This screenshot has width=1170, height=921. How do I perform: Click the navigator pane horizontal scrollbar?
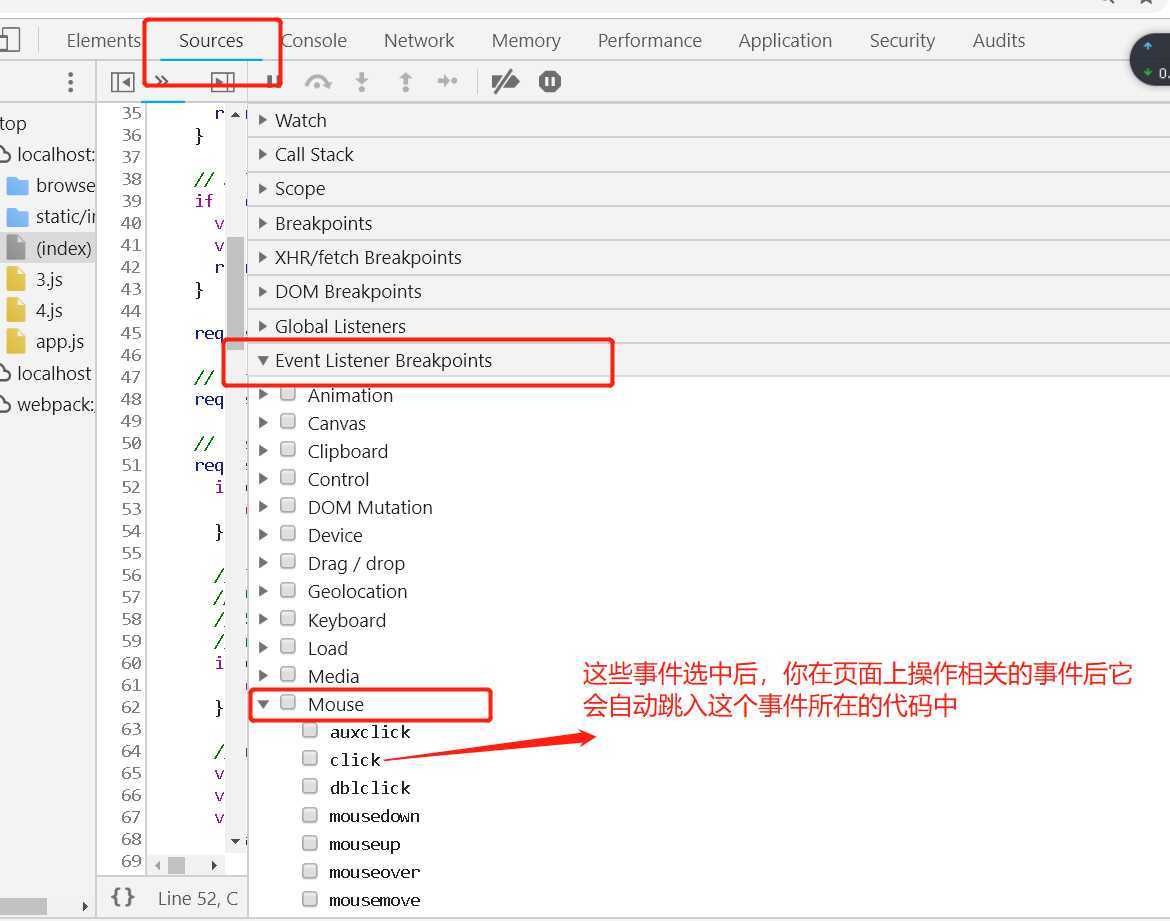point(23,905)
